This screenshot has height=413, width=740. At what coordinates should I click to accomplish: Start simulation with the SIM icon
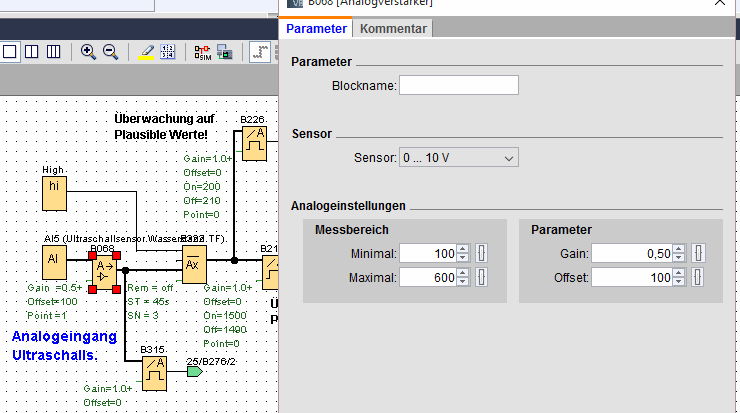pyautogui.click(x=202, y=51)
